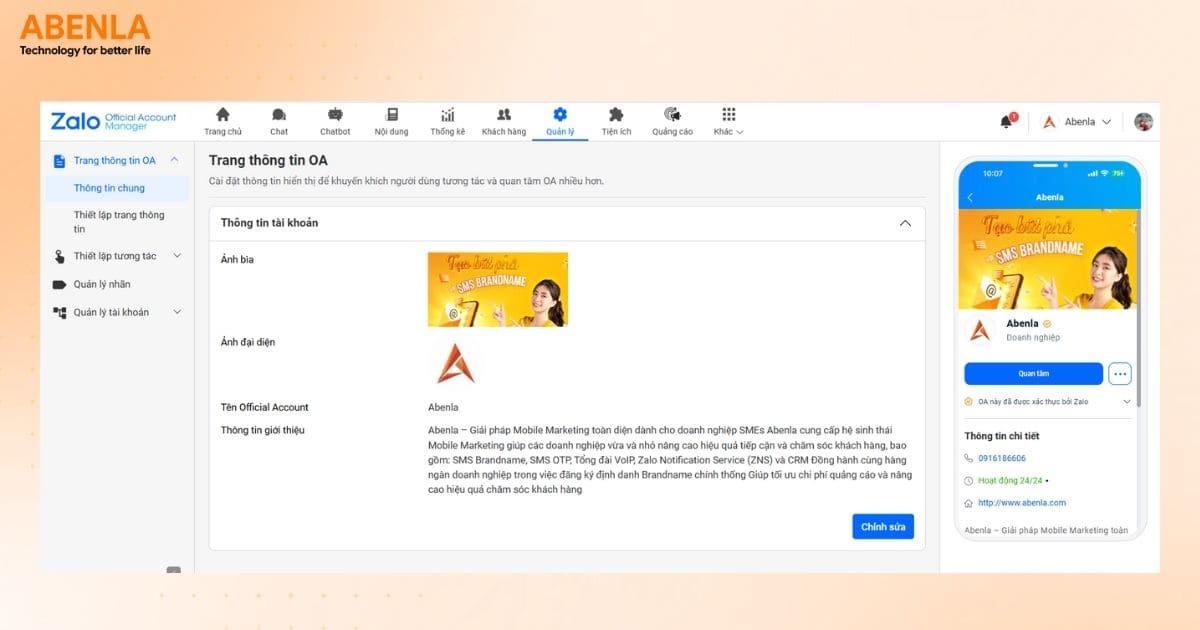Click the Thông tin chi tiết heading in preview
Viewport: 1200px width, 630px height.
(x=1004, y=436)
